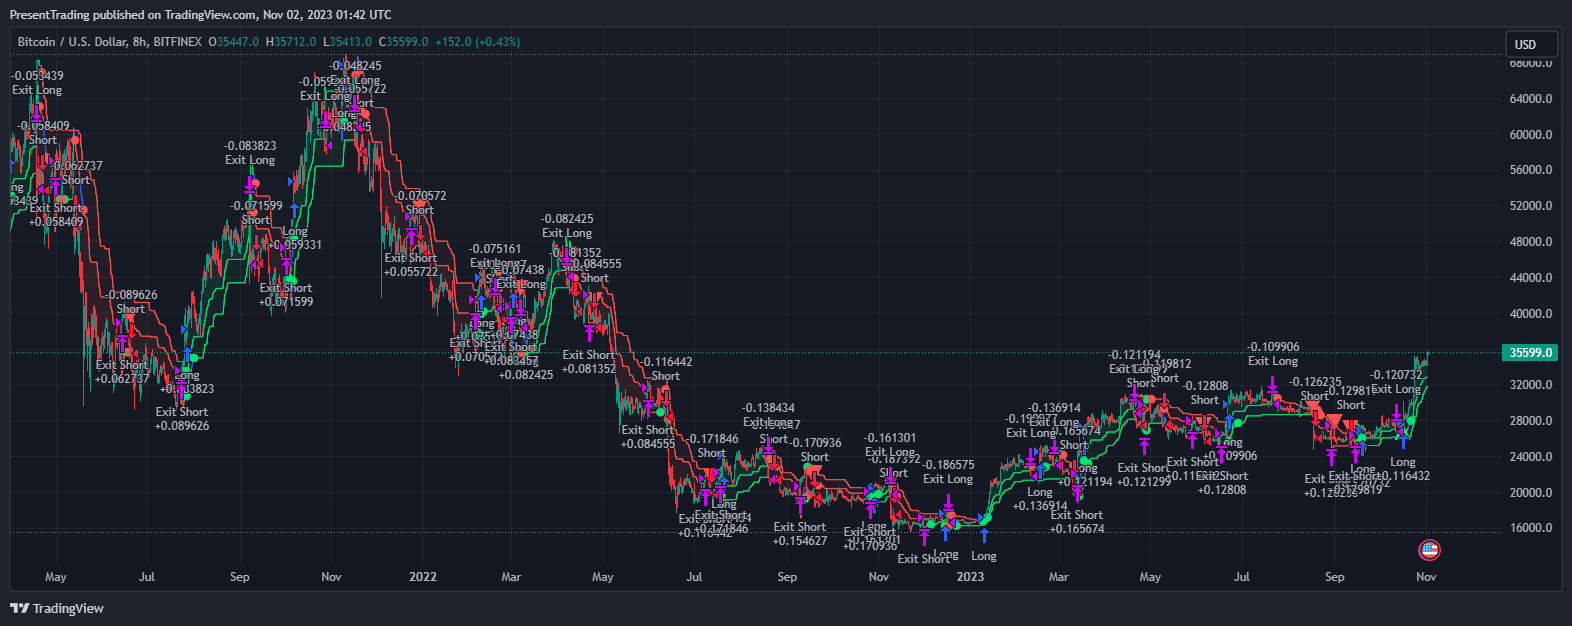The image size is (1572, 626).
Task: Click the -0.171846 Short trade label
Action: [712, 446]
